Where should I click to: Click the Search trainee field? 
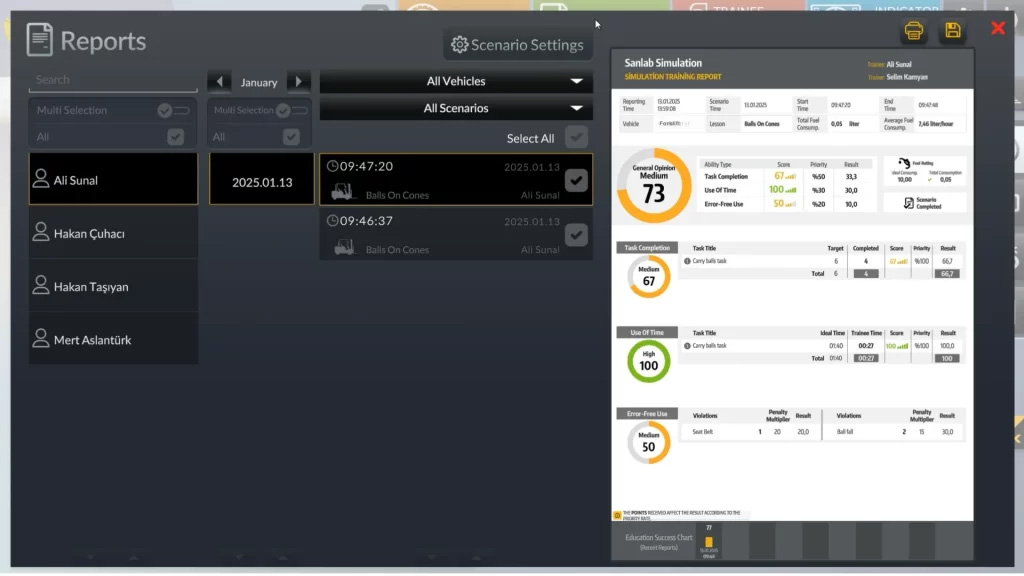tap(112, 80)
